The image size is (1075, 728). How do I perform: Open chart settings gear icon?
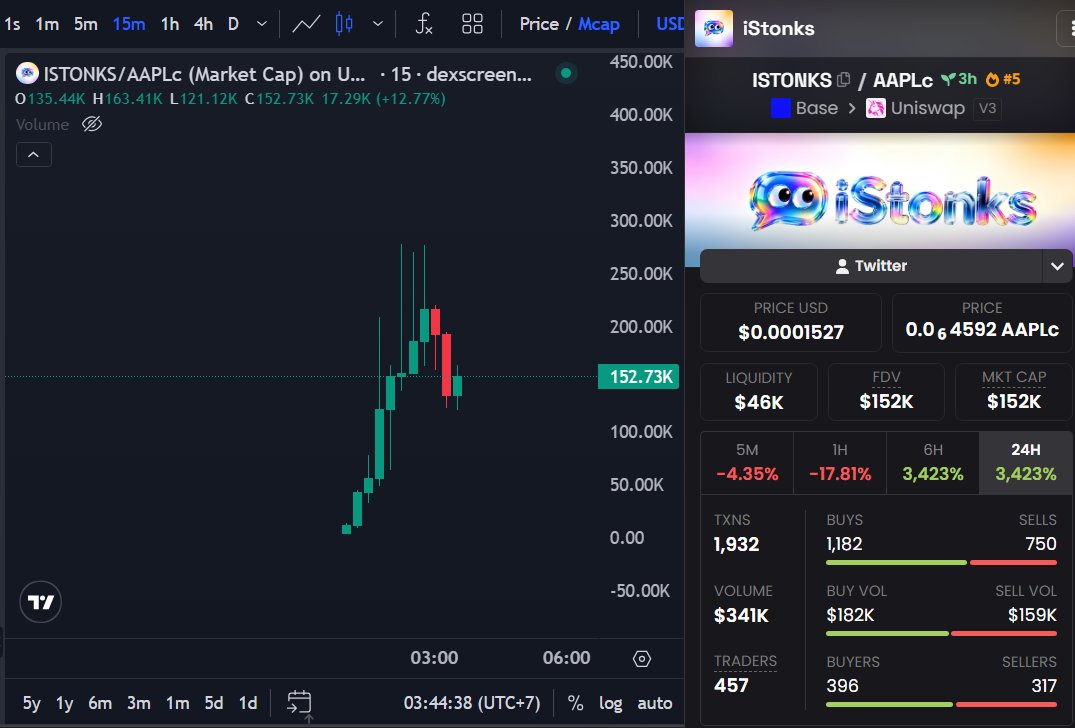[x=642, y=659]
